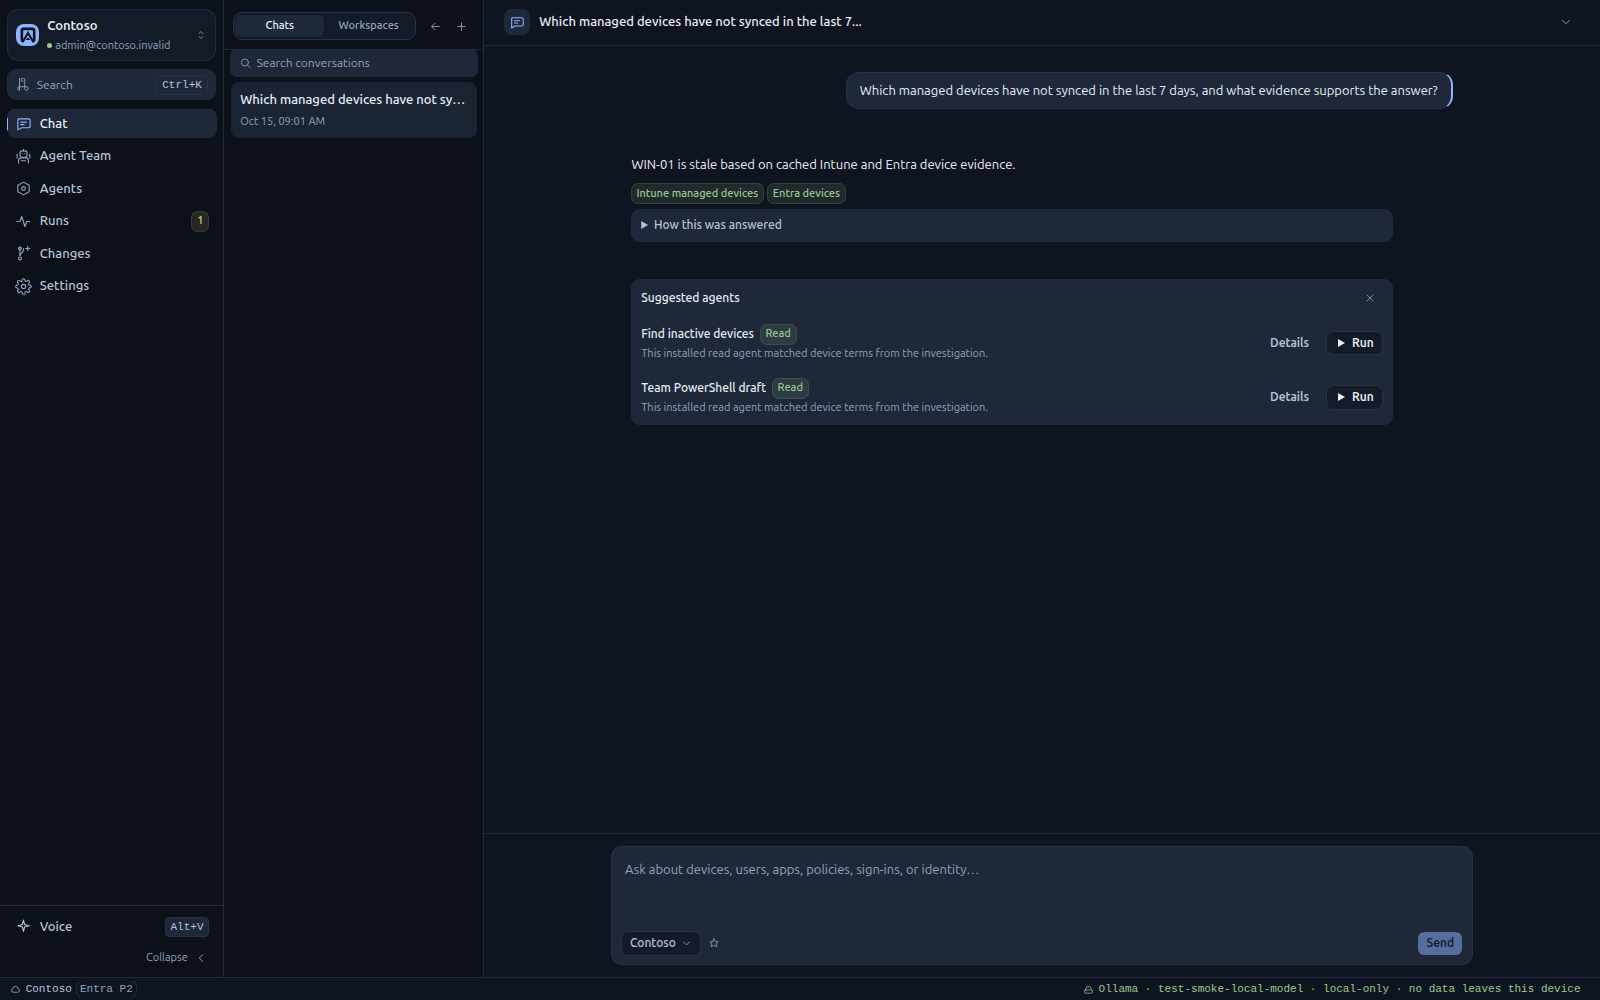Open Settings in the sidebar

111,286
